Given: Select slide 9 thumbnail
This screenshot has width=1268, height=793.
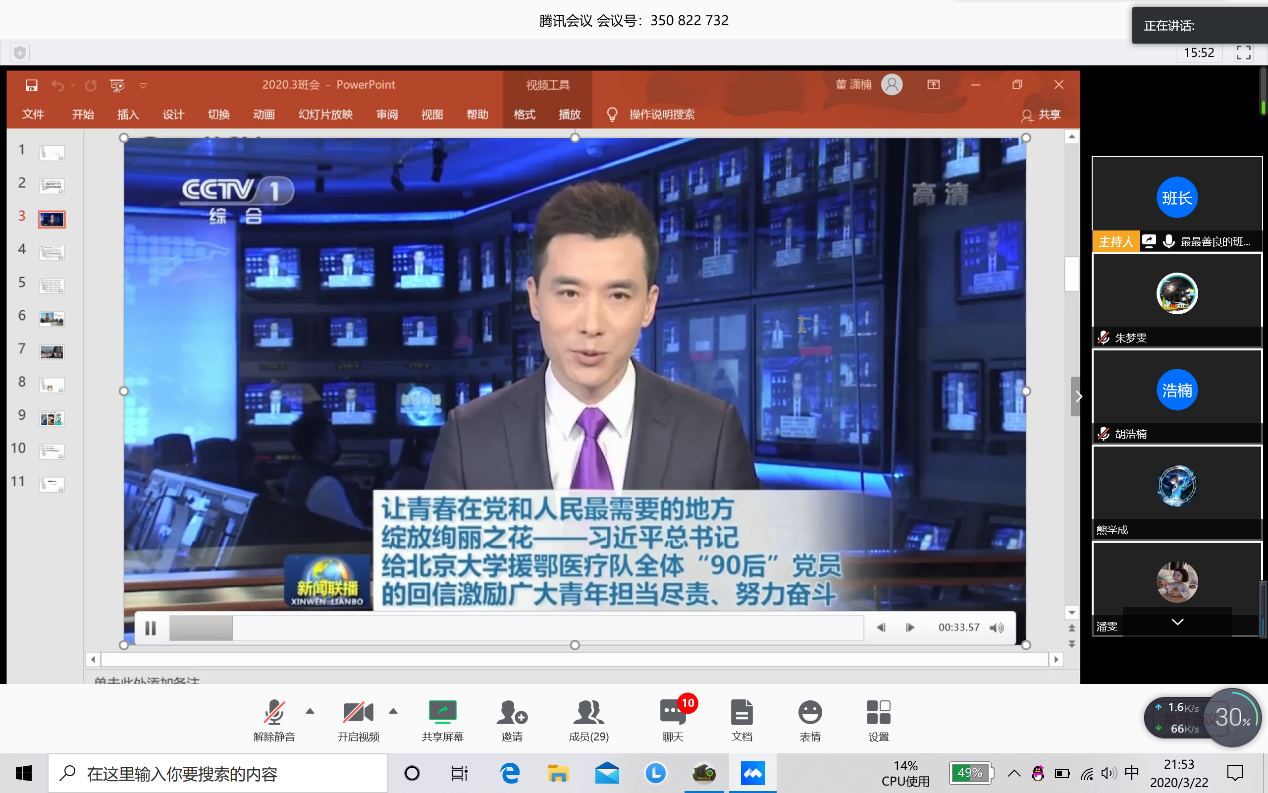Looking at the screenshot, I should [x=52, y=418].
